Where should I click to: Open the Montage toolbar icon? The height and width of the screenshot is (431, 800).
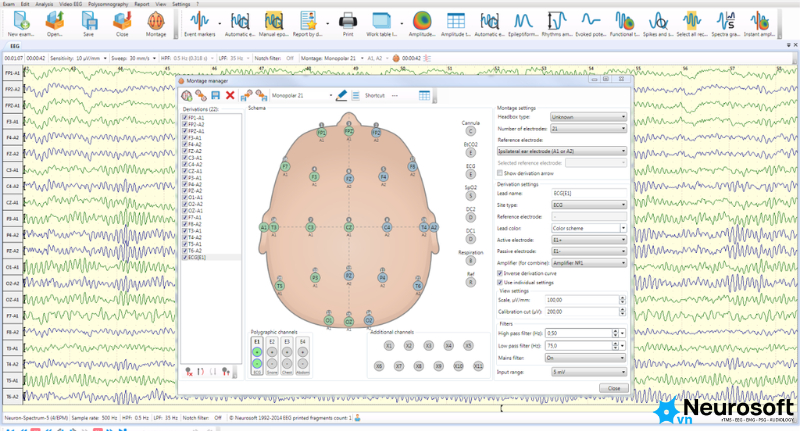click(x=156, y=23)
